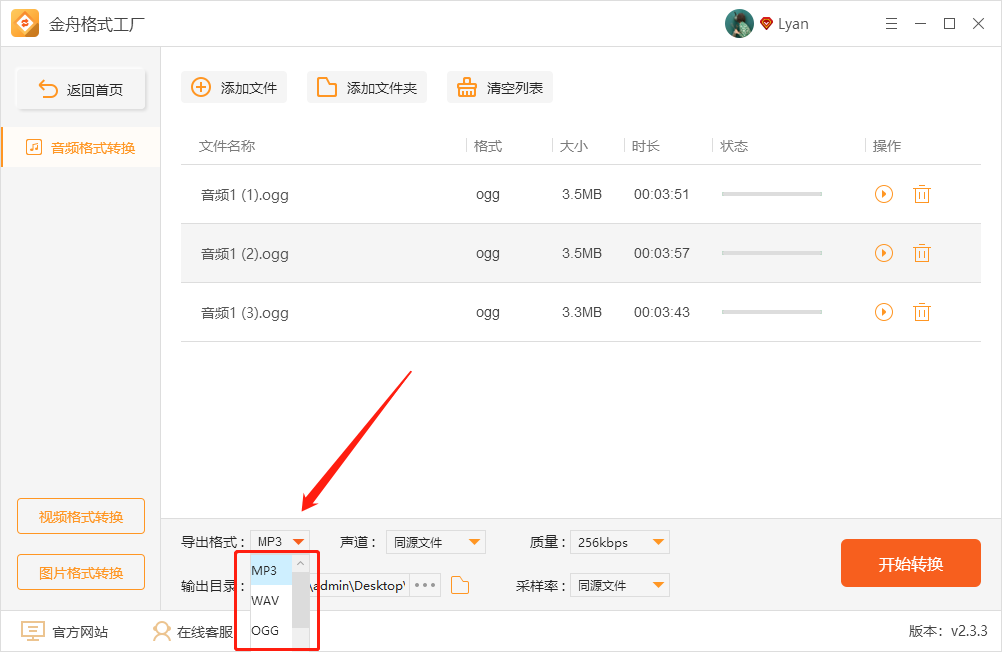
Task: Keep MP3 selected in format list
Action: pyautogui.click(x=264, y=570)
